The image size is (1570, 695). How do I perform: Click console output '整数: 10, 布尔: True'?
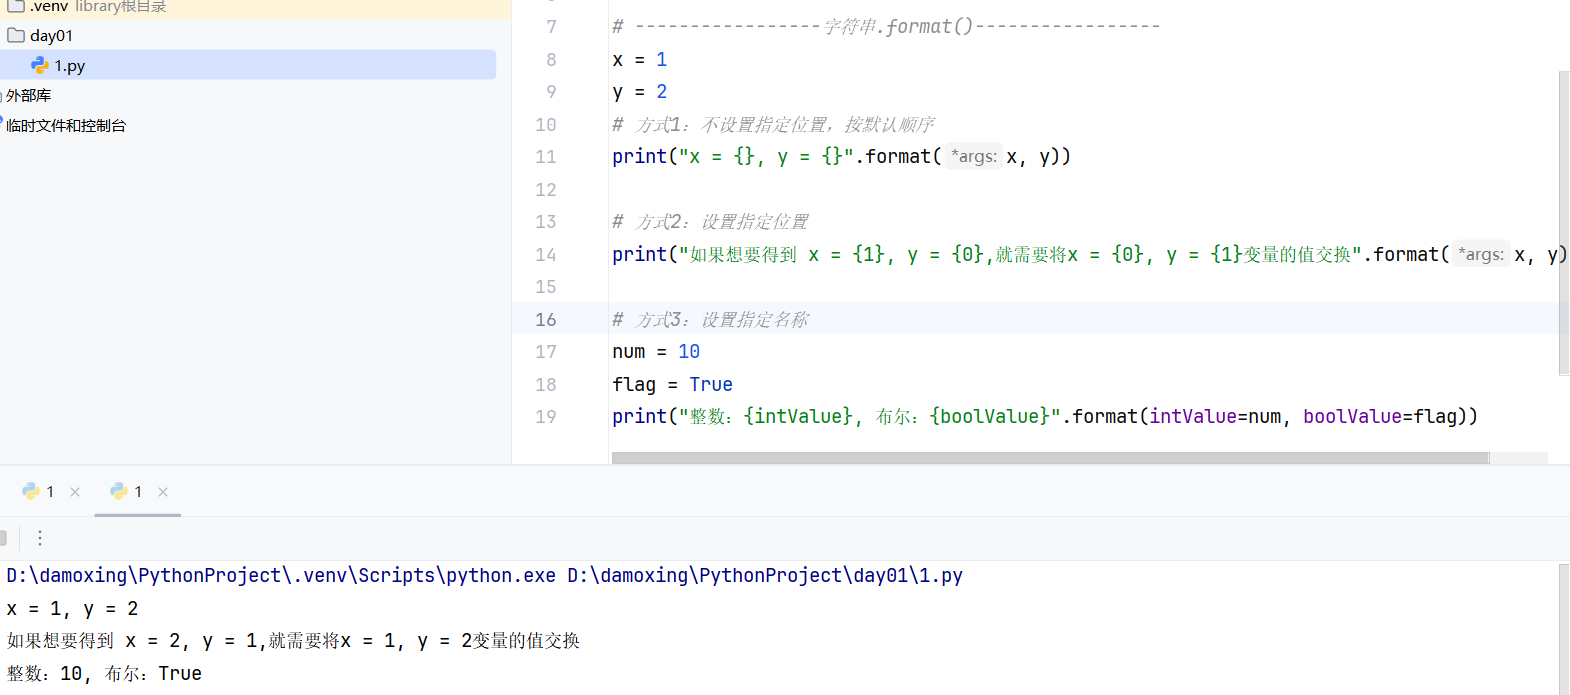click(104, 673)
